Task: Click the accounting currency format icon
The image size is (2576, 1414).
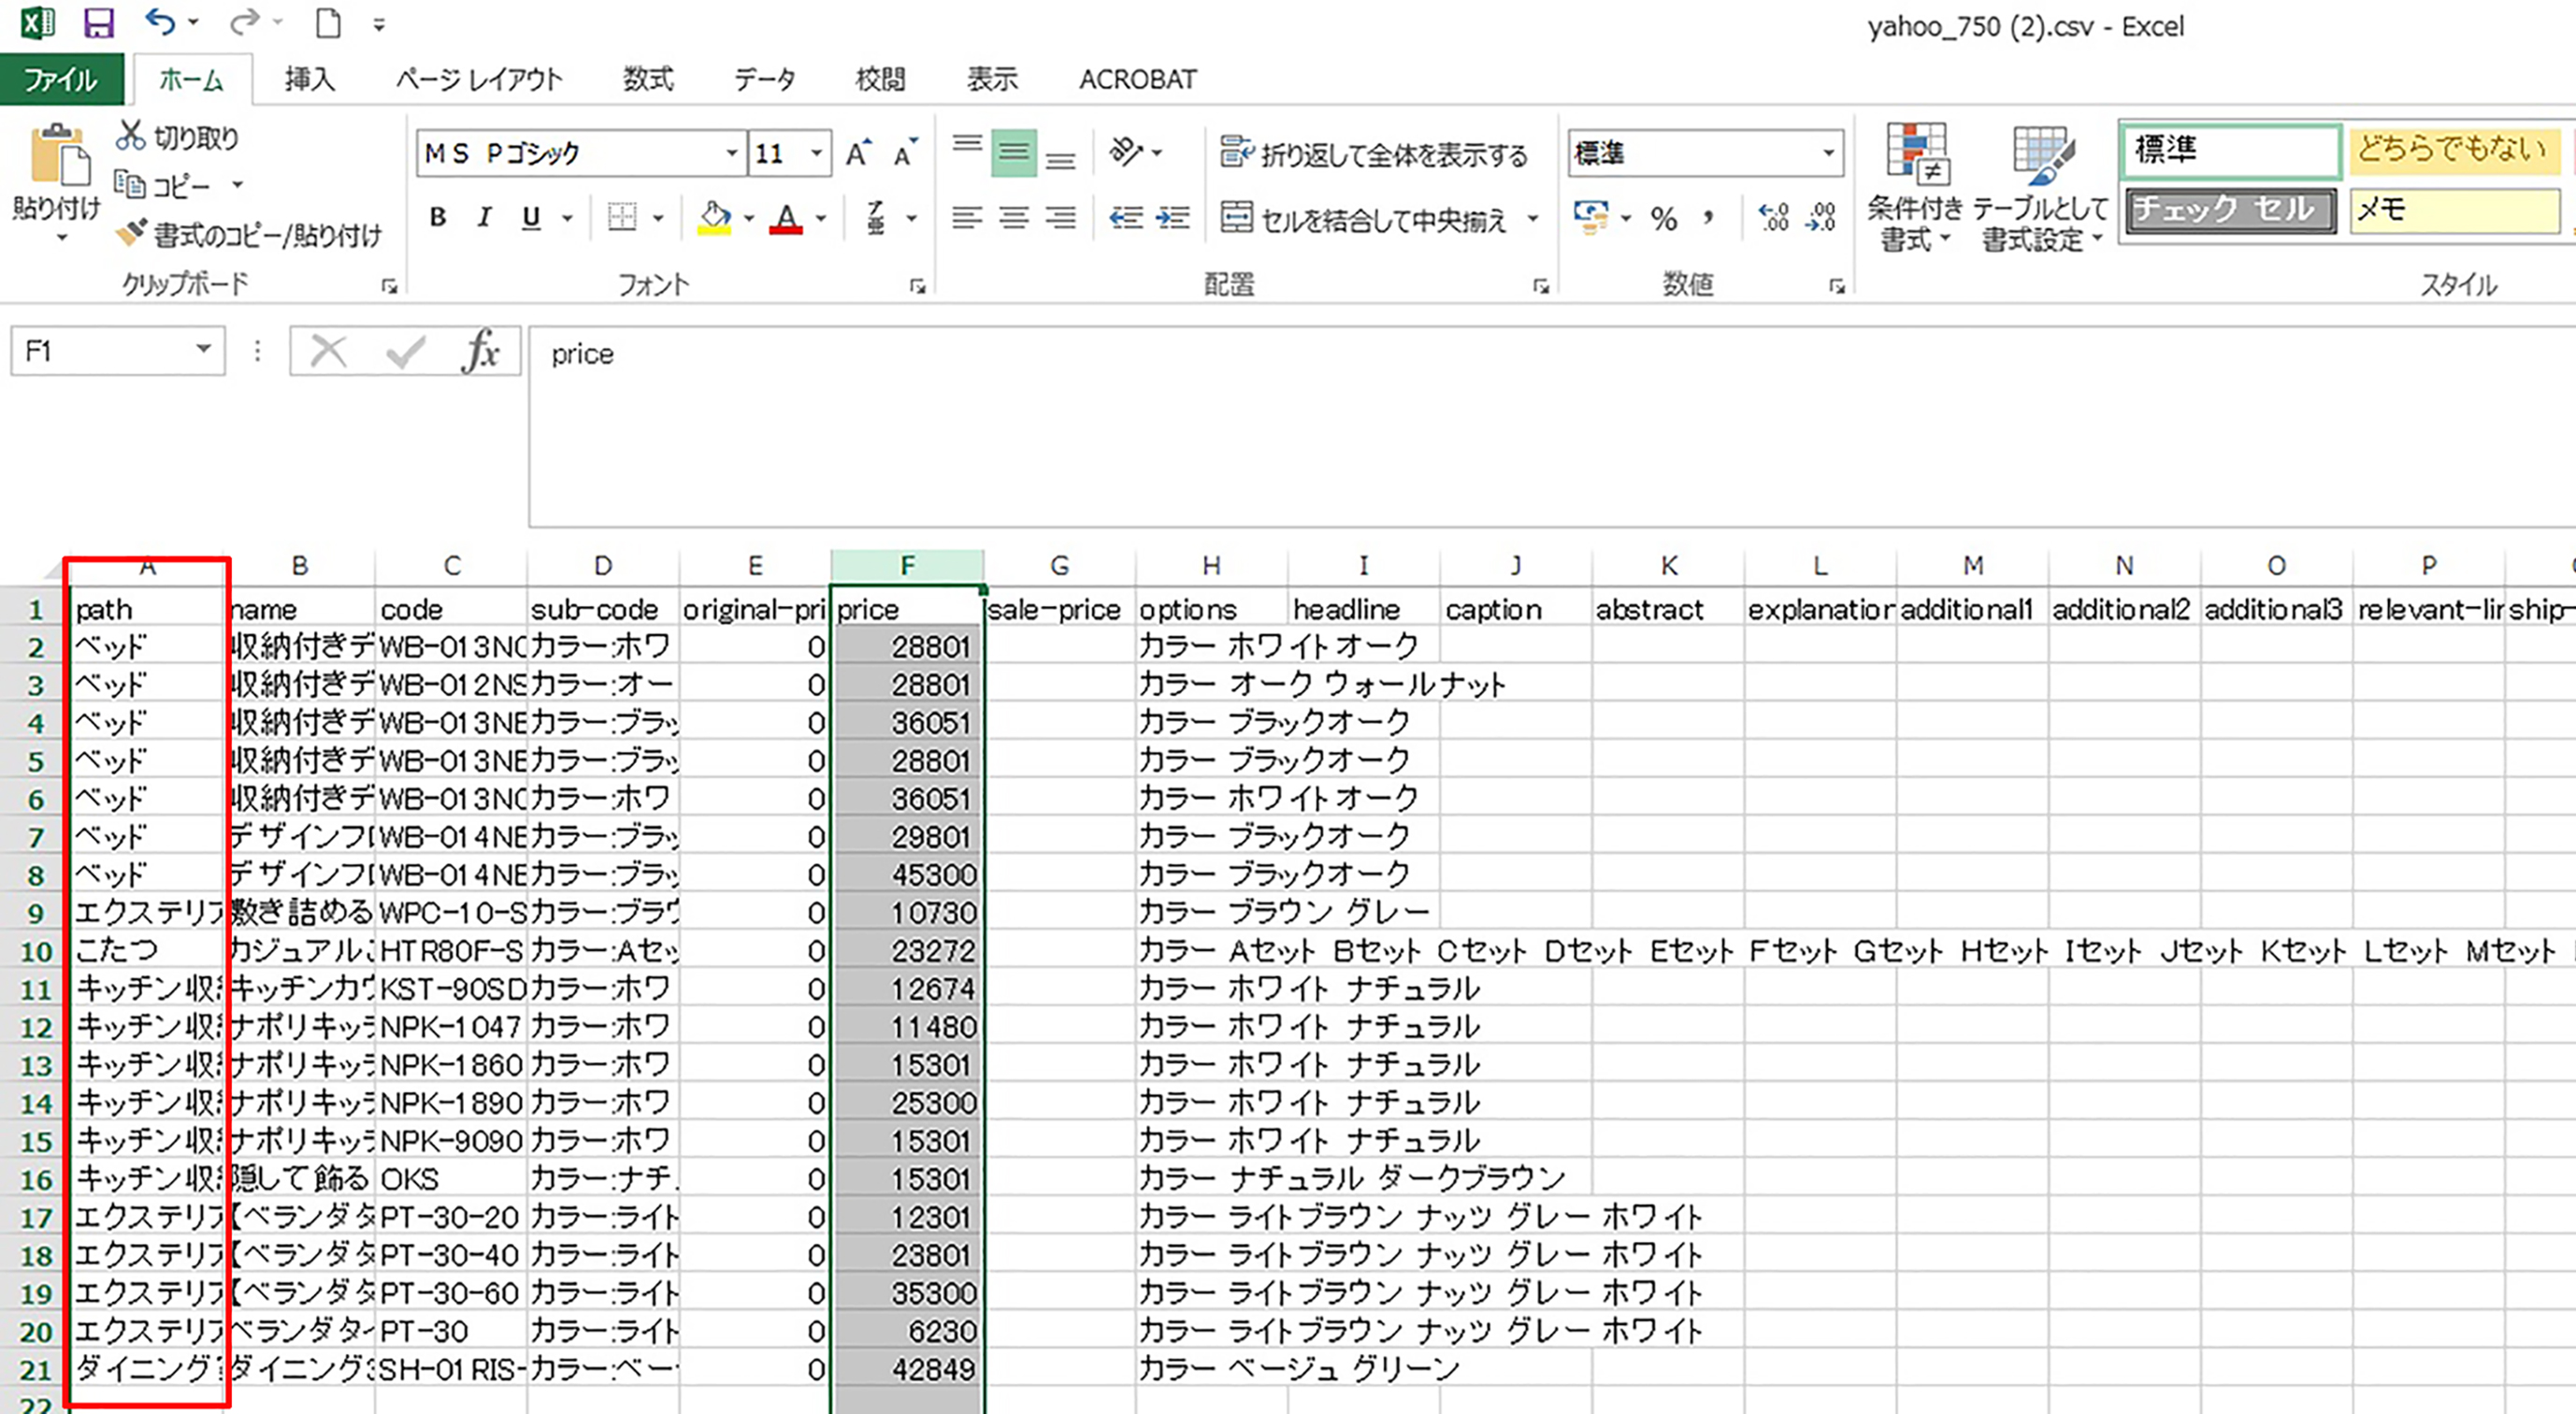Action: 1591,217
